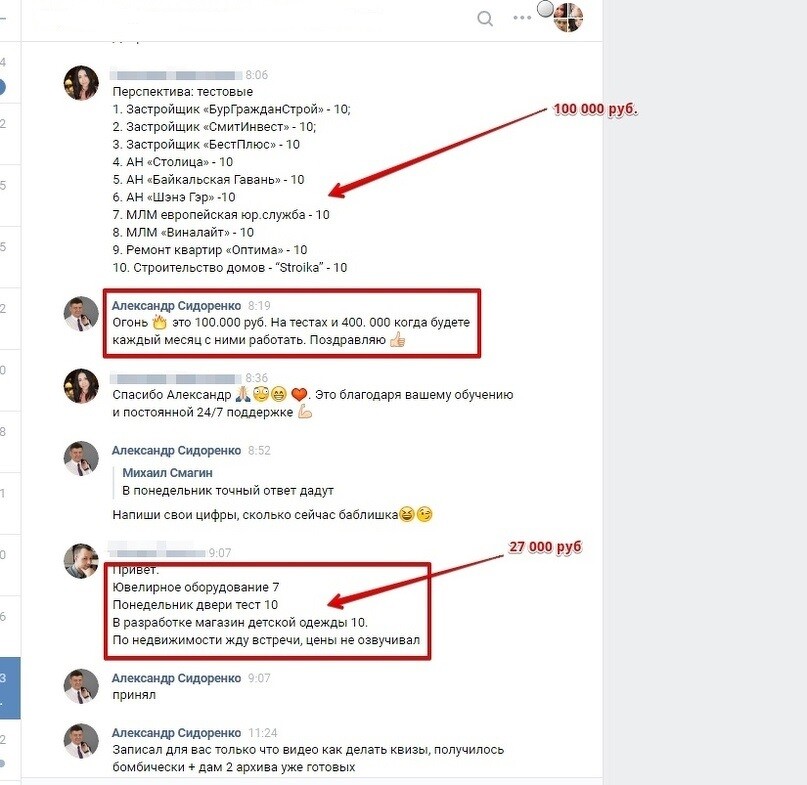Select the «принял» message
The height and width of the screenshot is (785, 807).
click(x=134, y=695)
